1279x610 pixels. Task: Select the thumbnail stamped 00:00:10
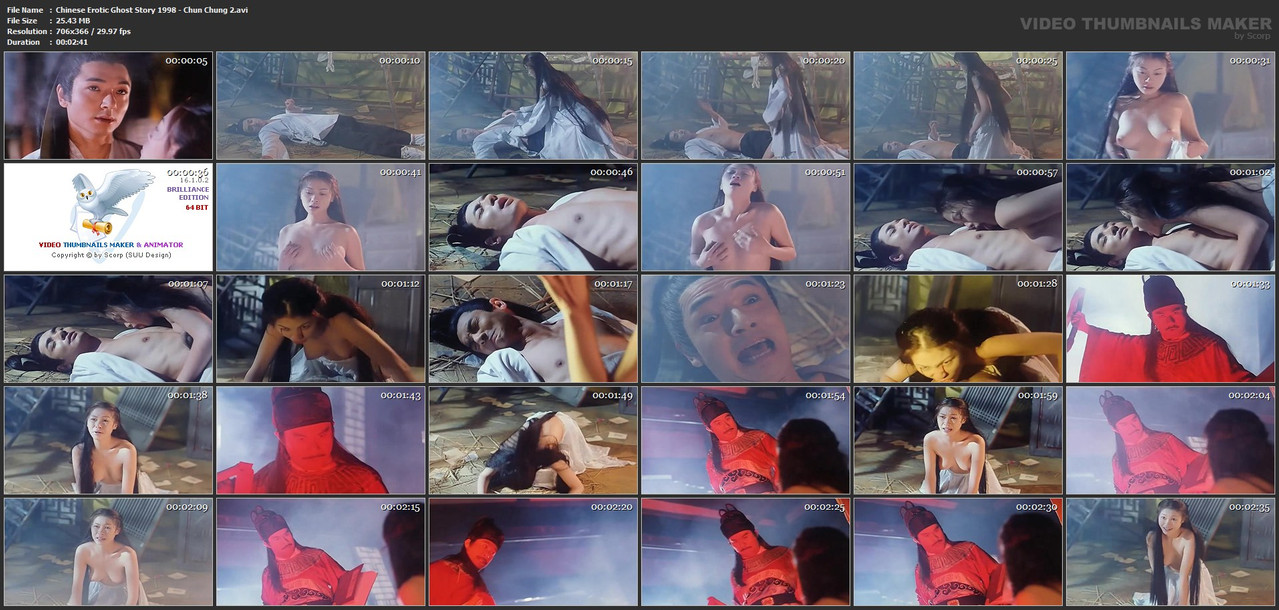[x=320, y=106]
